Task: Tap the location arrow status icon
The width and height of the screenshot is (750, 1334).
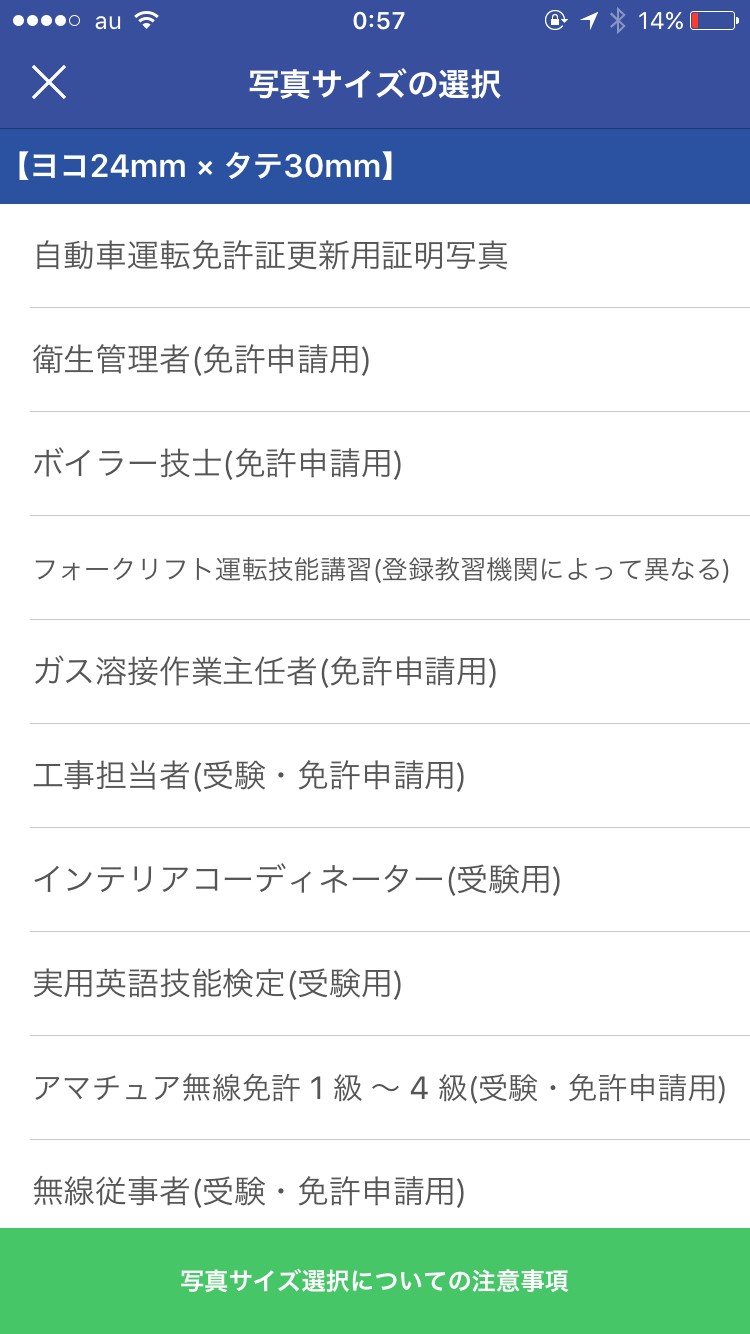Action: pyautogui.click(x=589, y=20)
